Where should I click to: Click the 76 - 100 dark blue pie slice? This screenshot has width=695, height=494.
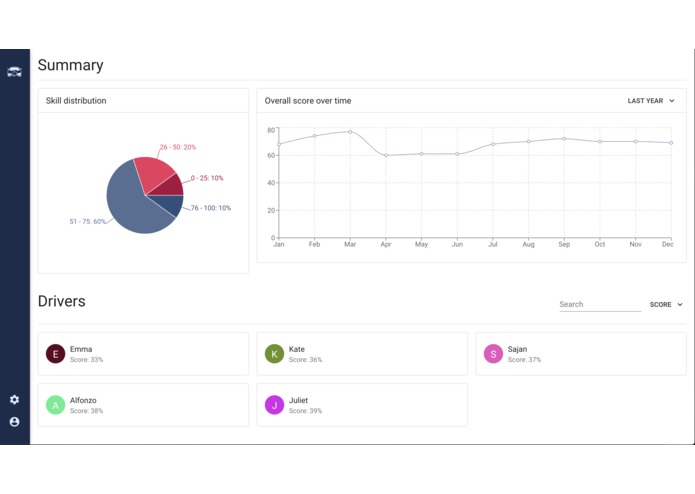click(x=171, y=203)
